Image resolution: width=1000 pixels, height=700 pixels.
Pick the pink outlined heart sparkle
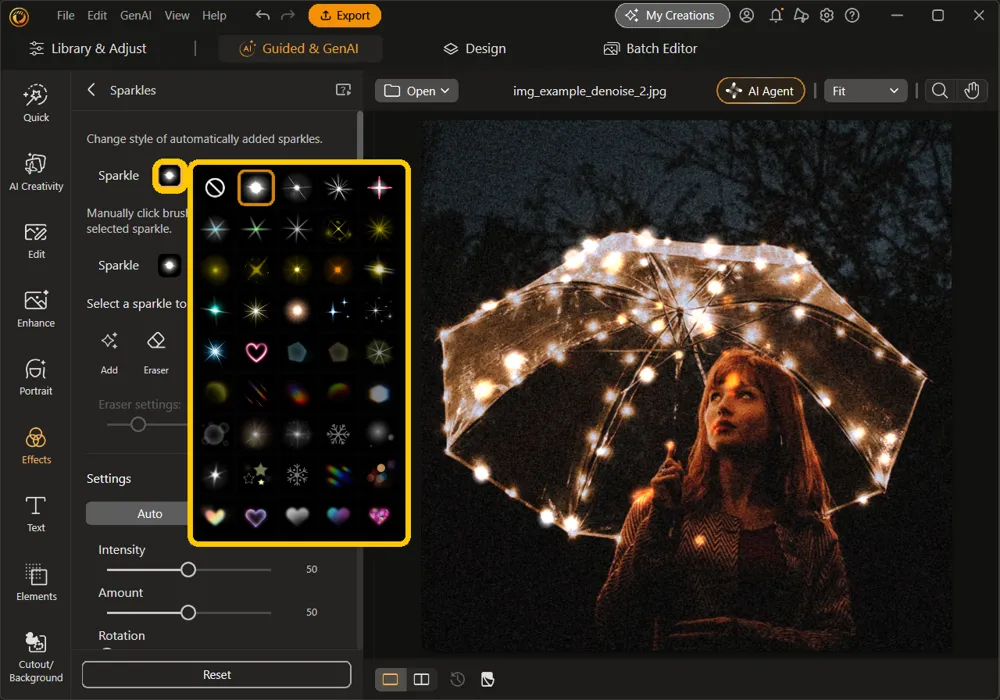(256, 352)
